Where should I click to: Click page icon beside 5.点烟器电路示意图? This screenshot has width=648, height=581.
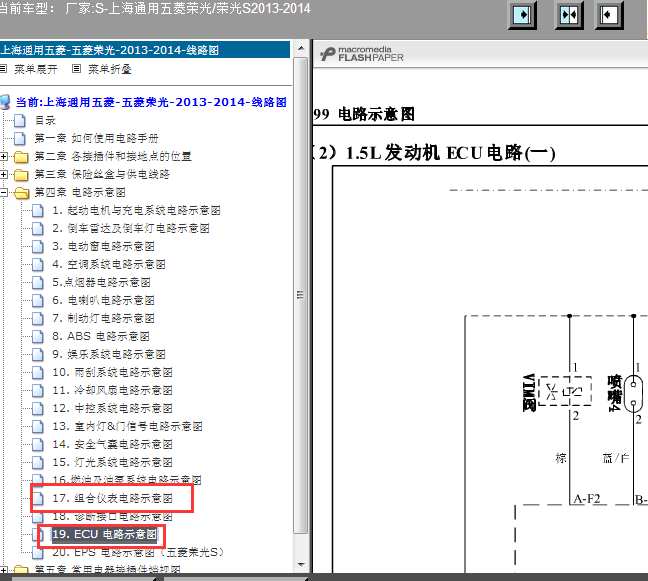coord(38,282)
